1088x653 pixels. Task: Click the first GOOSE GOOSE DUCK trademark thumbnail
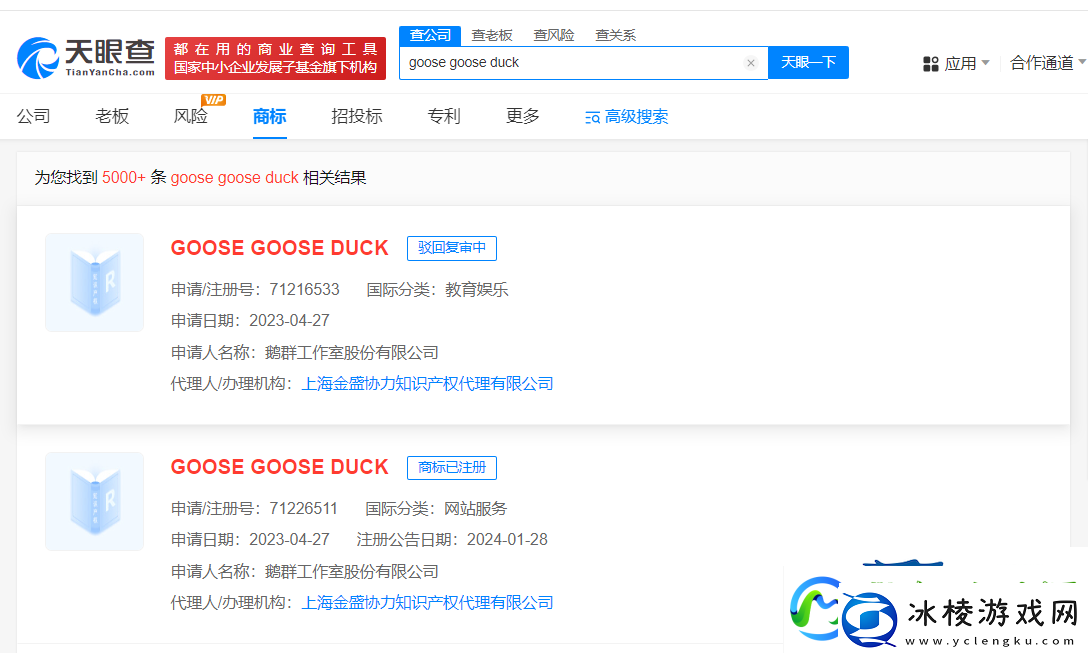pyautogui.click(x=94, y=282)
